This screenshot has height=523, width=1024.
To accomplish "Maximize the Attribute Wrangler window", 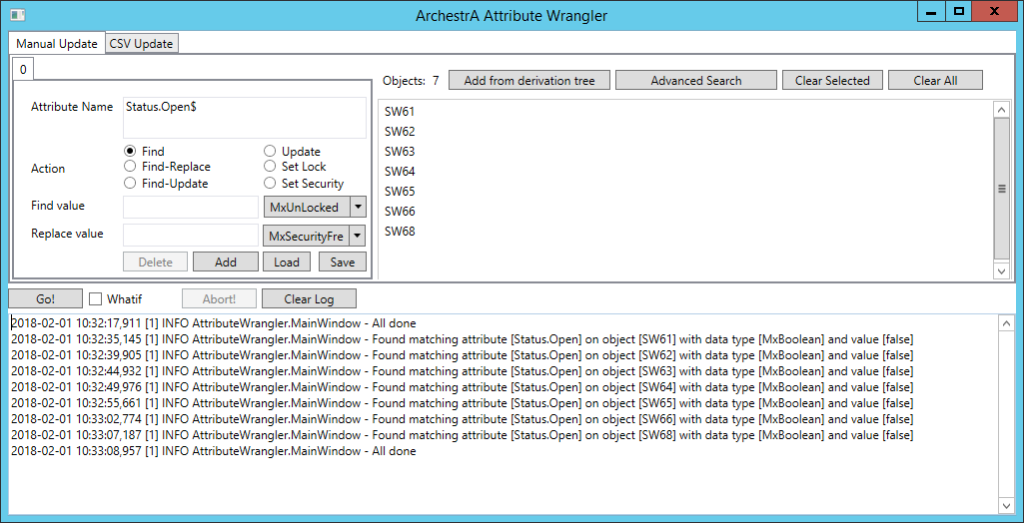I will coord(958,11).
